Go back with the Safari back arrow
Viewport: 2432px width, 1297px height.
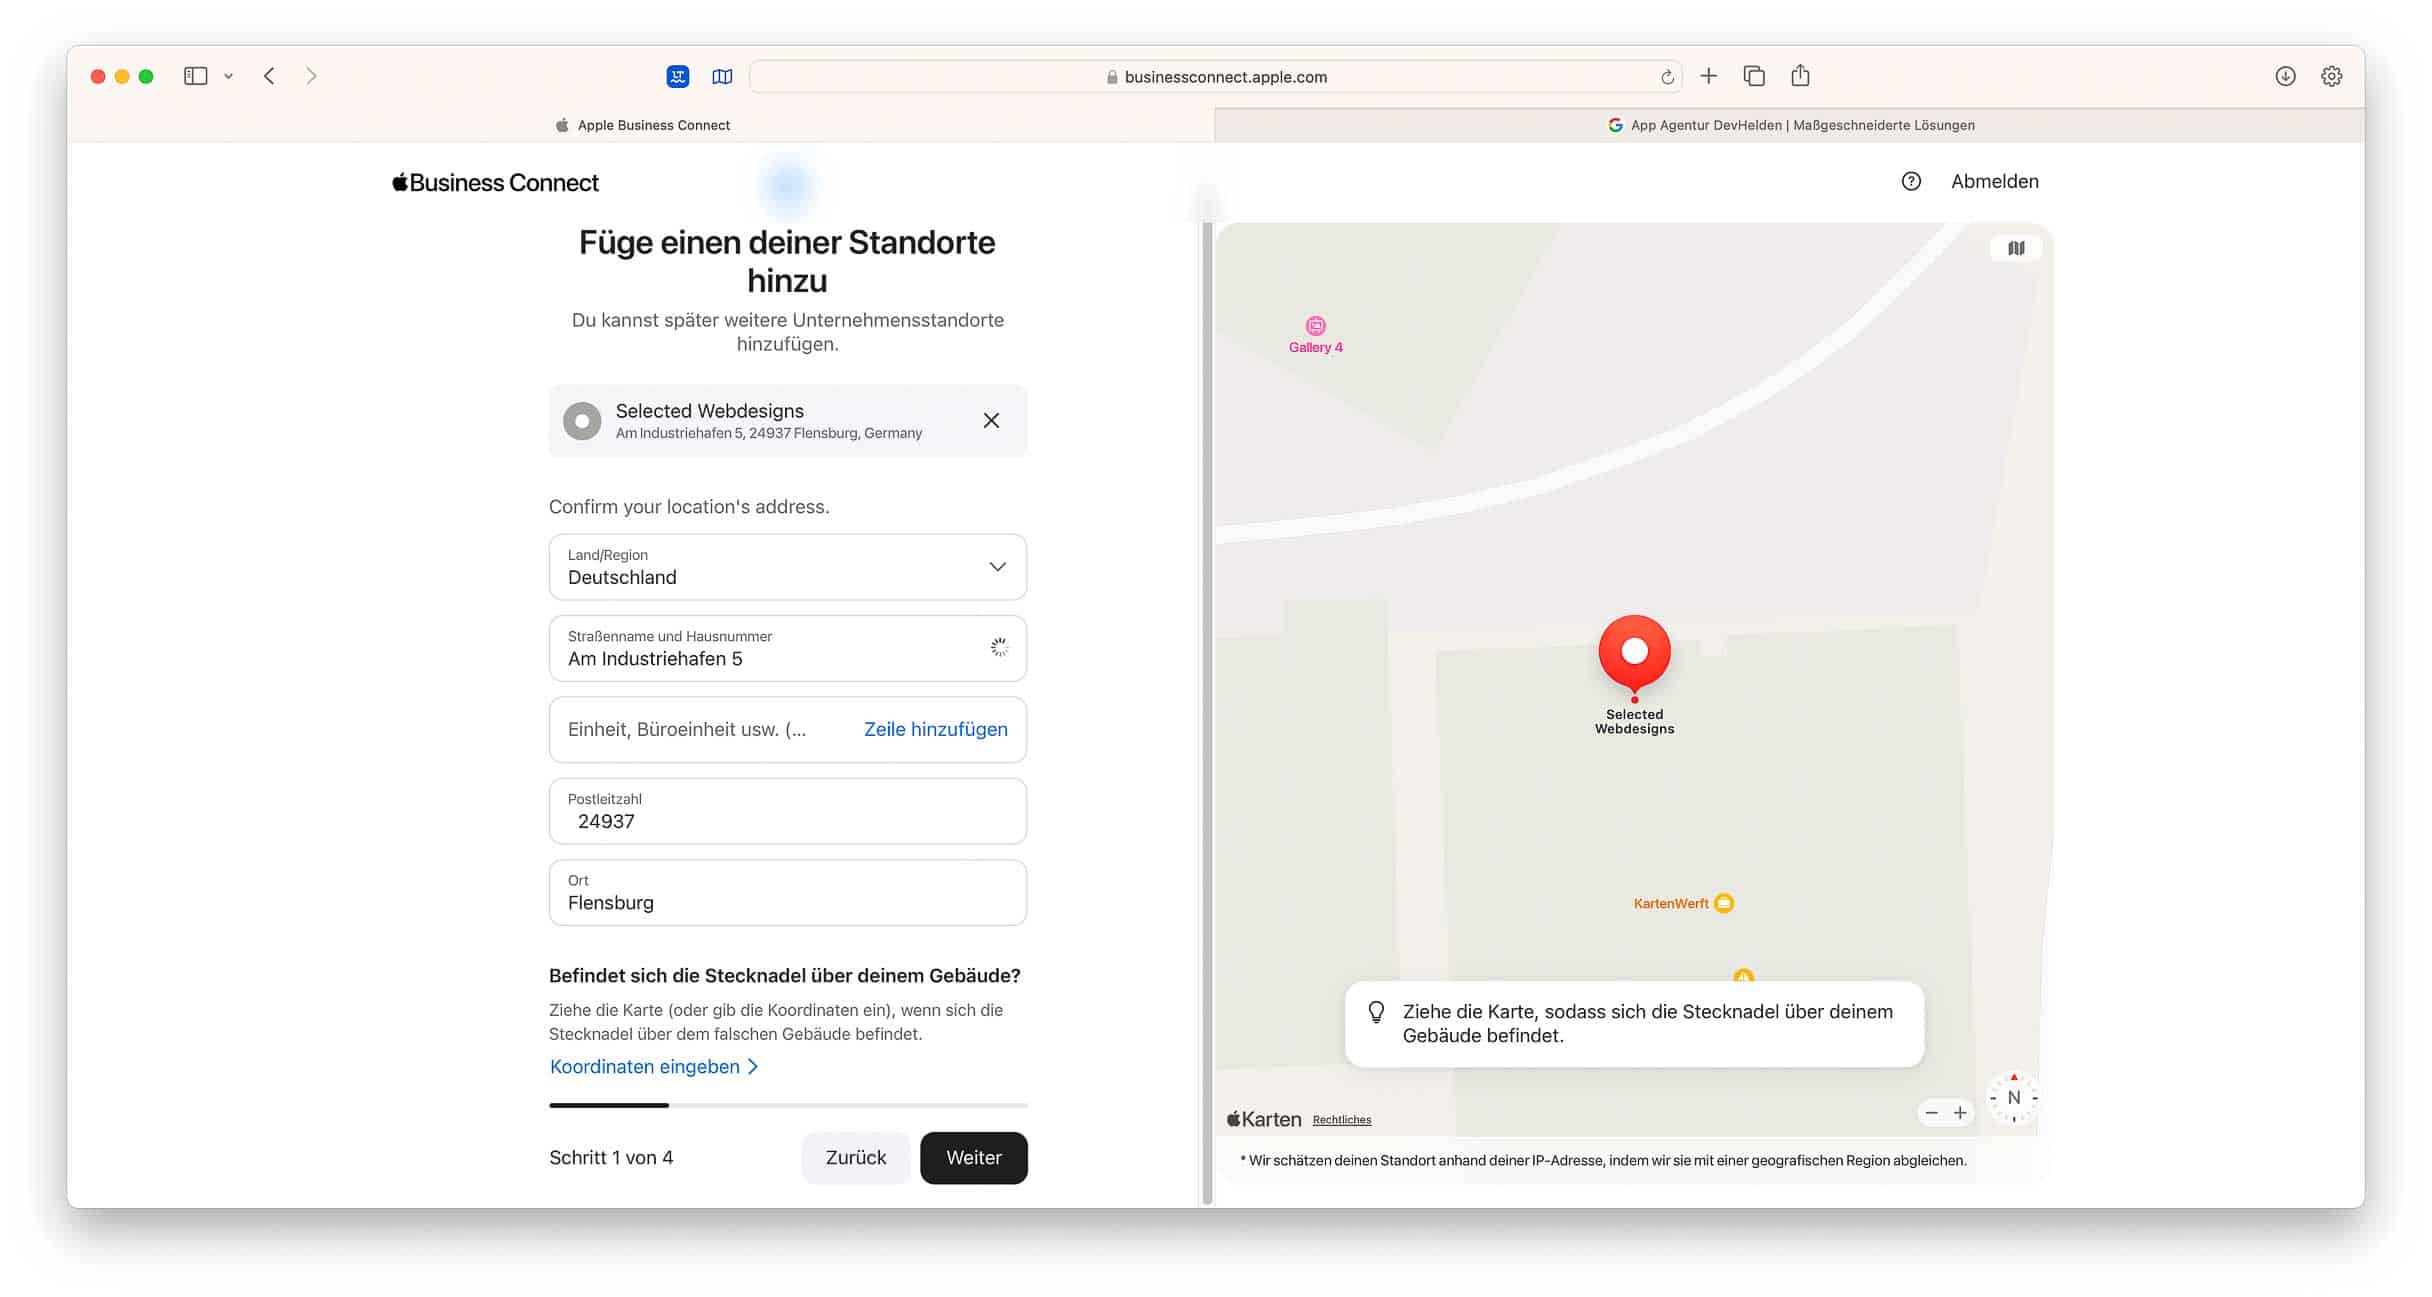click(x=269, y=76)
